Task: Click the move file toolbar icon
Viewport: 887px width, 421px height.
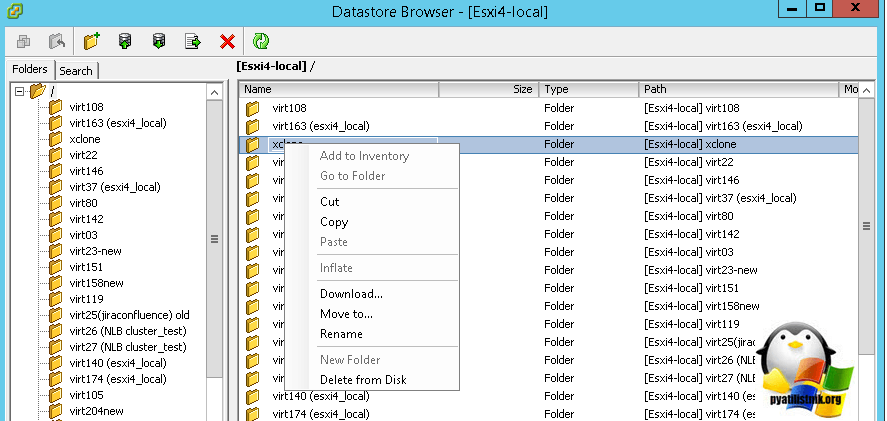Action: [x=193, y=41]
